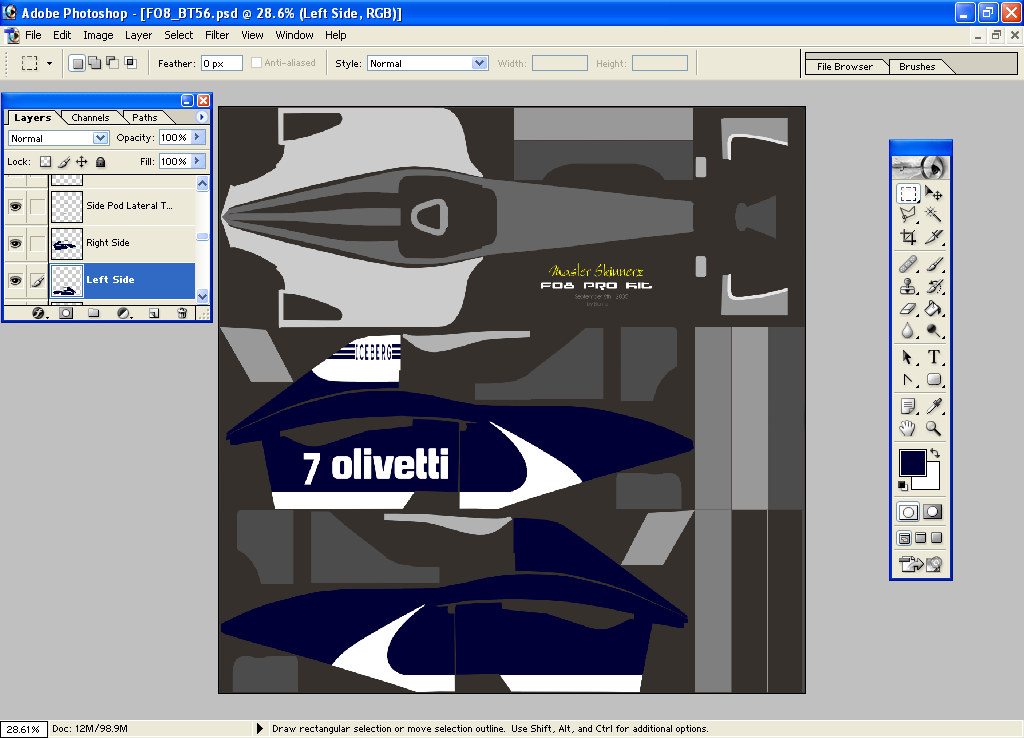Switch to the Paths tab
1024x738 pixels.
[144, 118]
